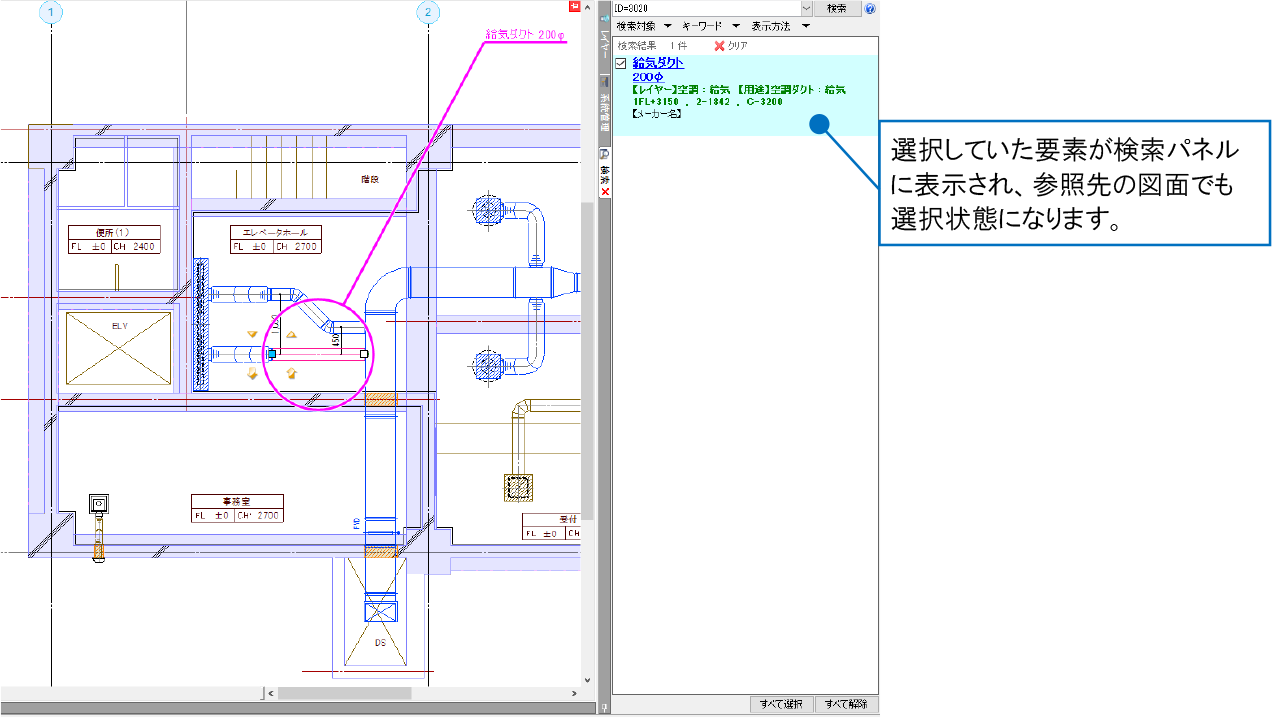Click the すべて選択 button
The width and height of the screenshot is (1272, 718).
pyautogui.click(x=783, y=704)
